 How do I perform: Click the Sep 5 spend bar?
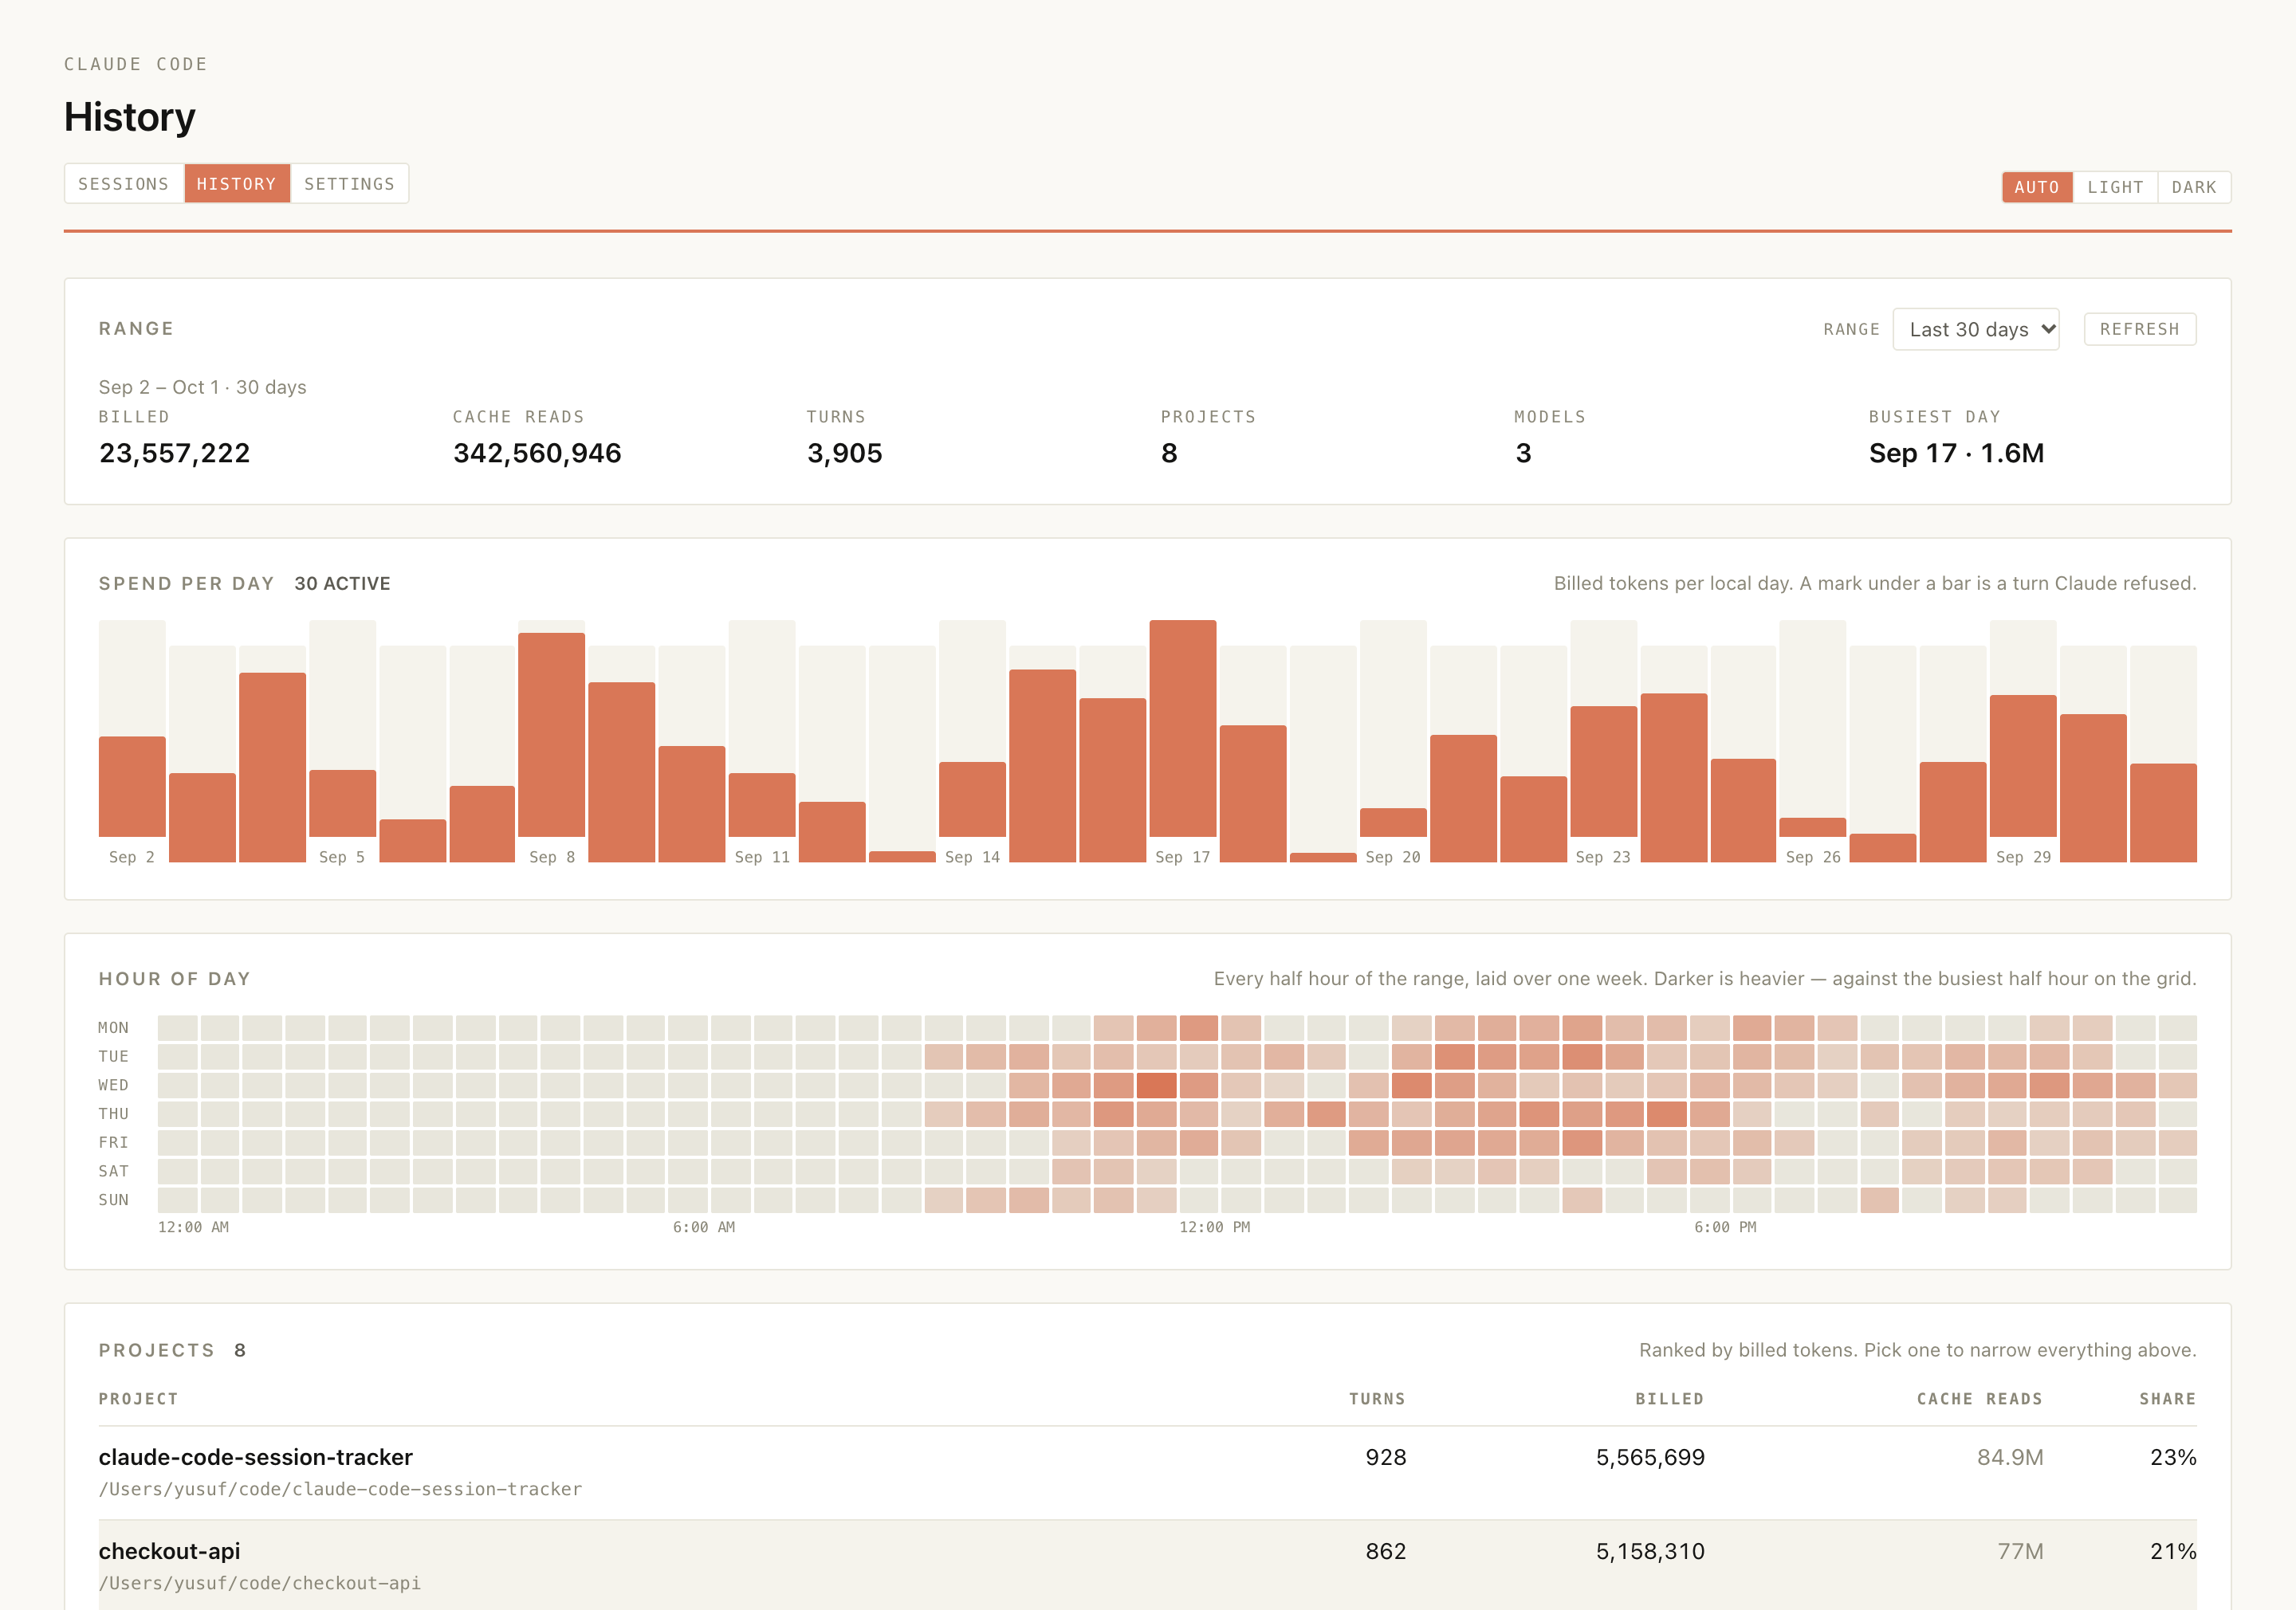(x=343, y=803)
